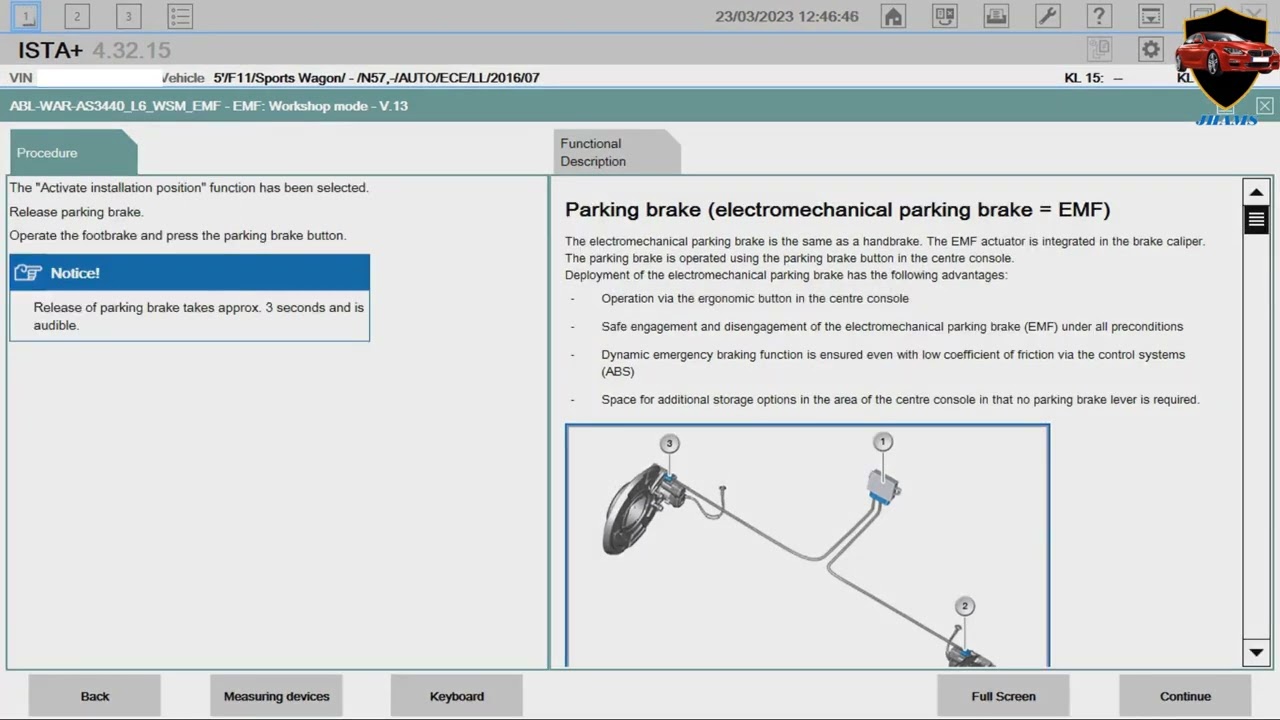Open the on-screen Keyboard
Viewport: 1280px width, 720px height.
click(x=457, y=696)
